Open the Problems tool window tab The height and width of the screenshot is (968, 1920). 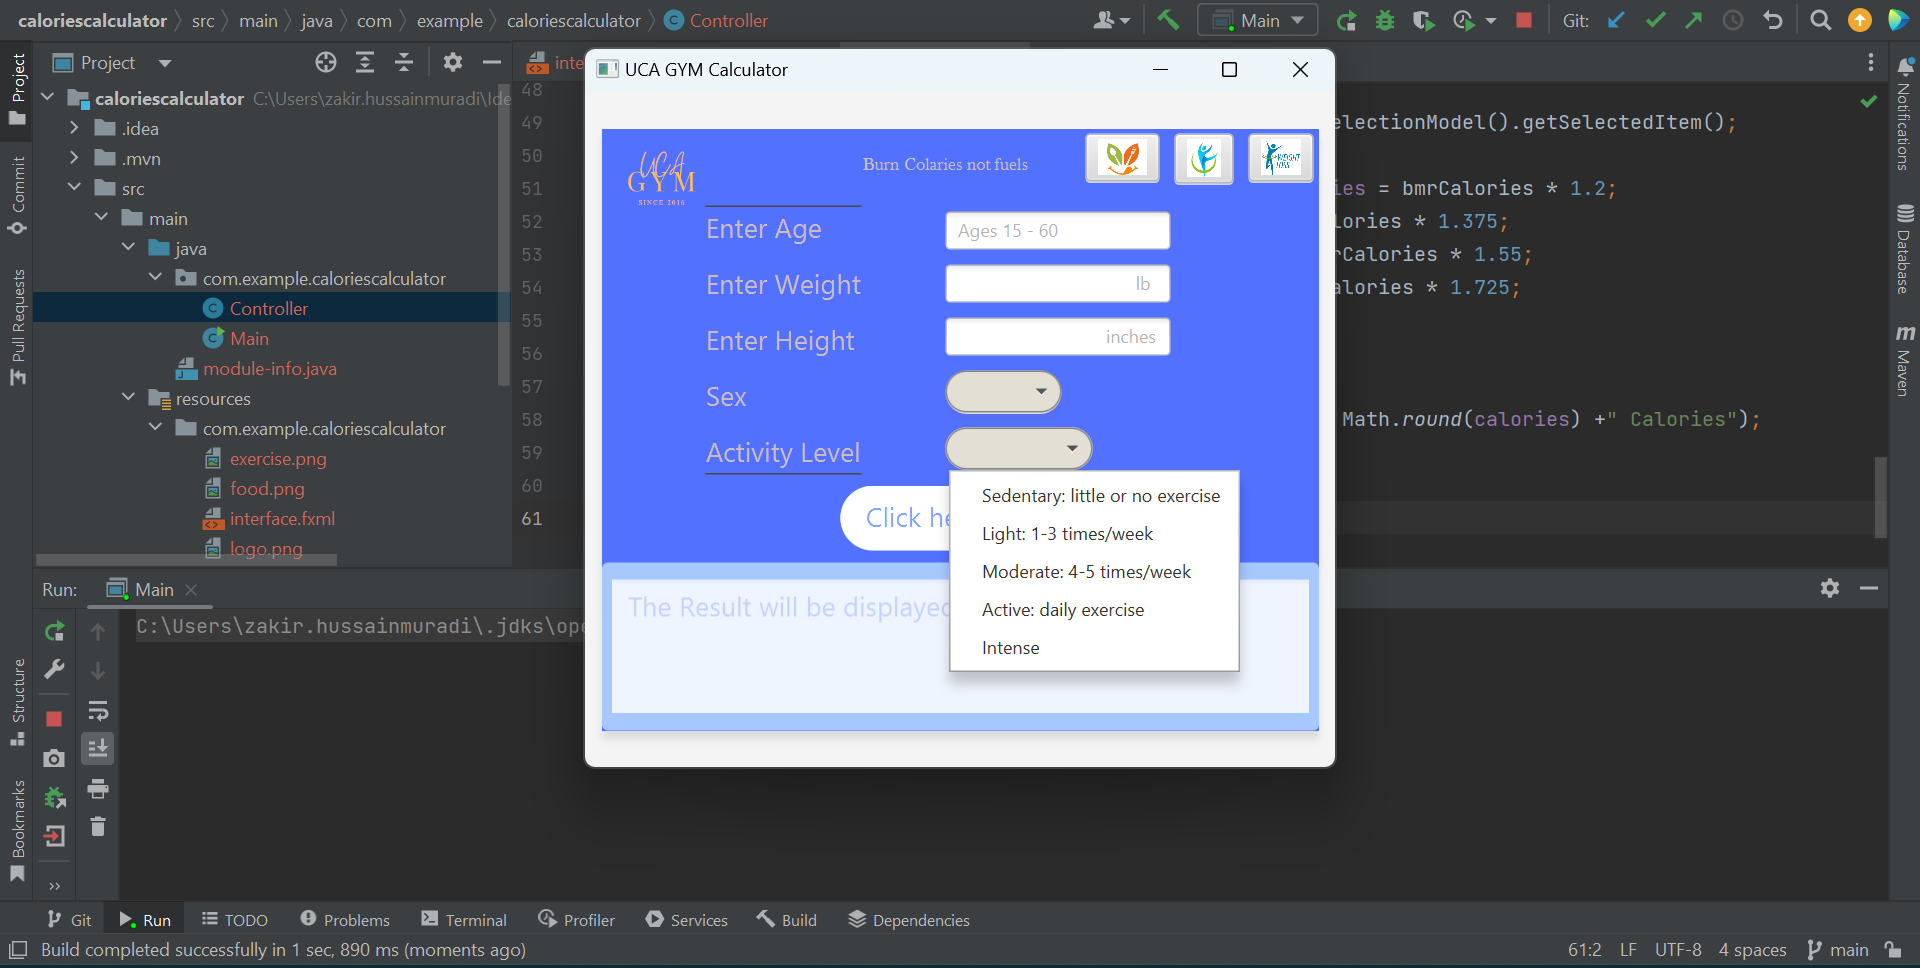(x=345, y=920)
